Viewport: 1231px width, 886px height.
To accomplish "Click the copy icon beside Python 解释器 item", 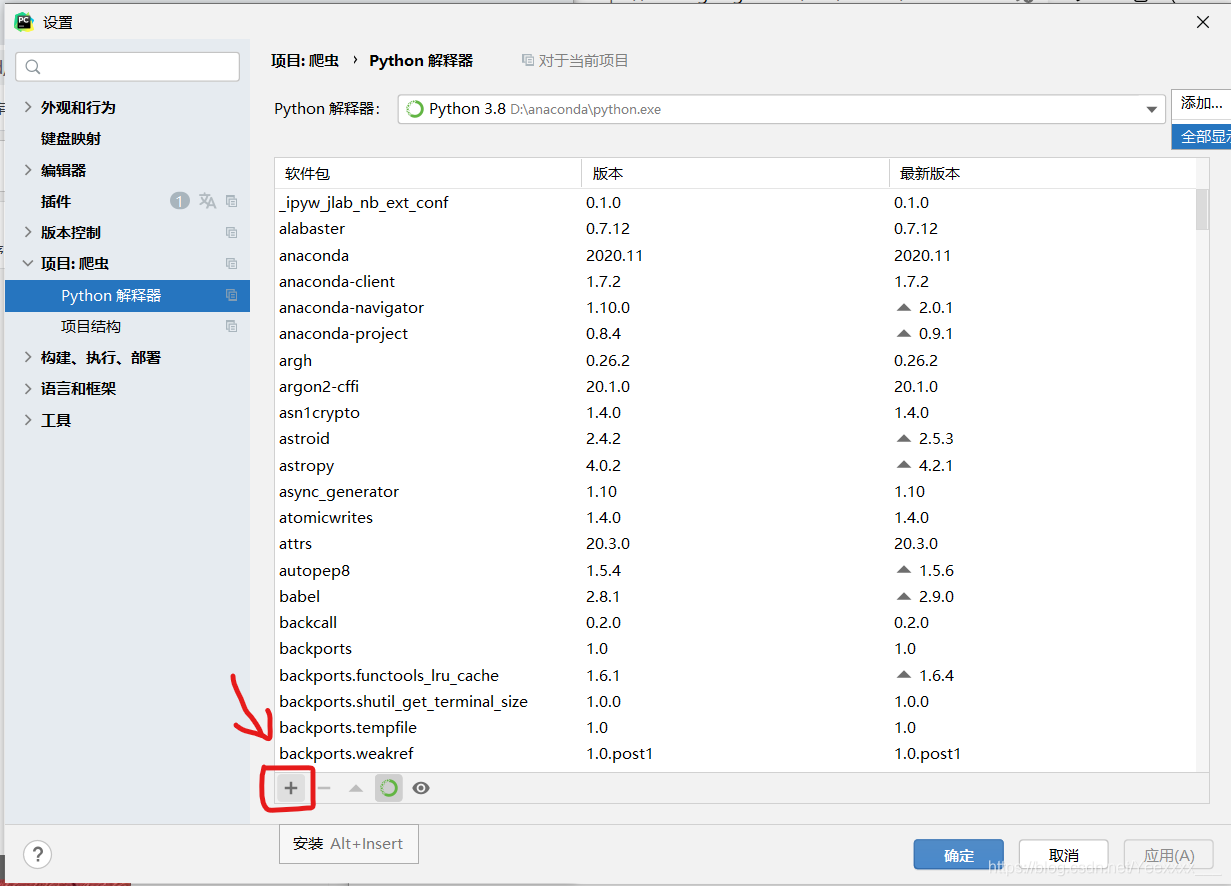I will pos(232,295).
